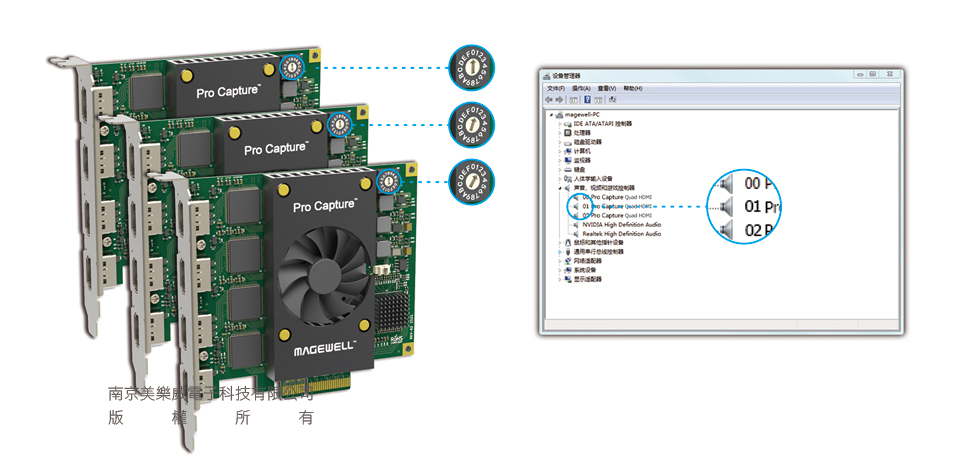Image resolution: width=960 pixels, height=473 pixels.
Task: Select NVIDIA High Definition Audio device
Action: point(621,225)
